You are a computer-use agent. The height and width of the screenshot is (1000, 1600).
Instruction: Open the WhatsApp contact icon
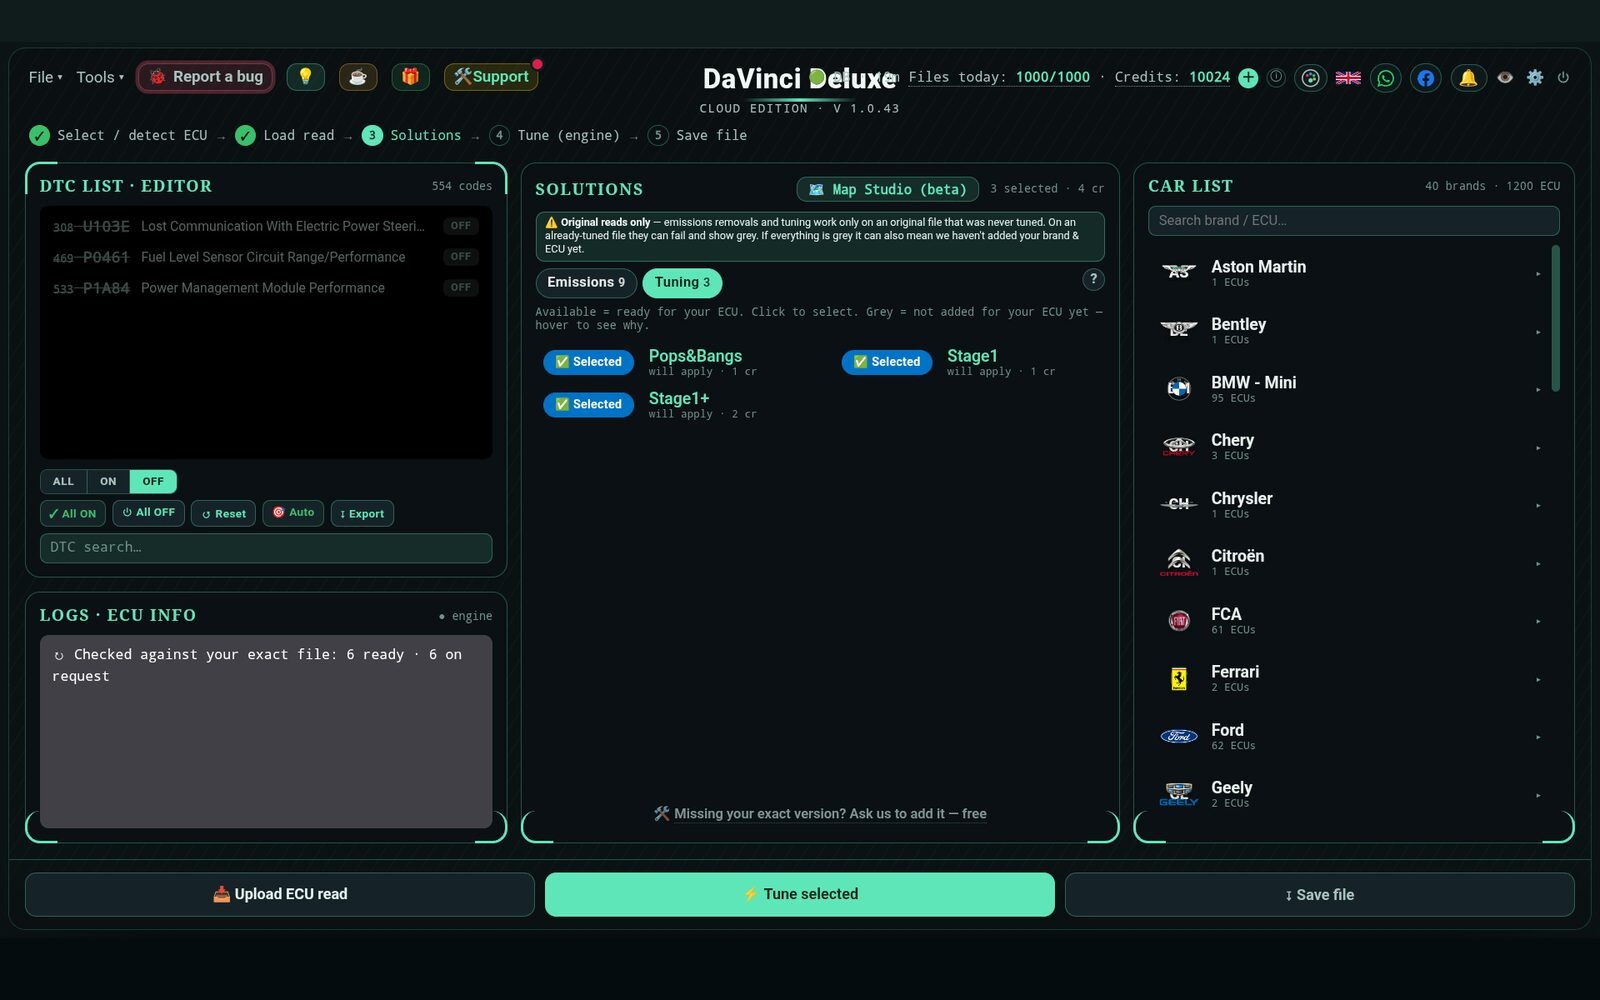click(1386, 77)
